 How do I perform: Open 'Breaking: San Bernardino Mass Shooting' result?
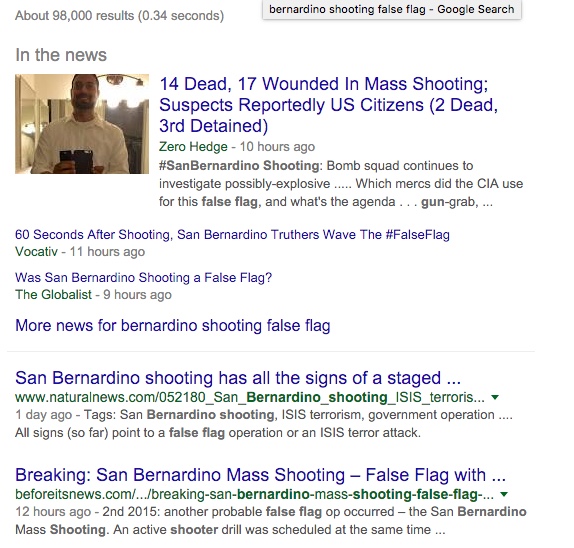pyautogui.click(x=260, y=475)
